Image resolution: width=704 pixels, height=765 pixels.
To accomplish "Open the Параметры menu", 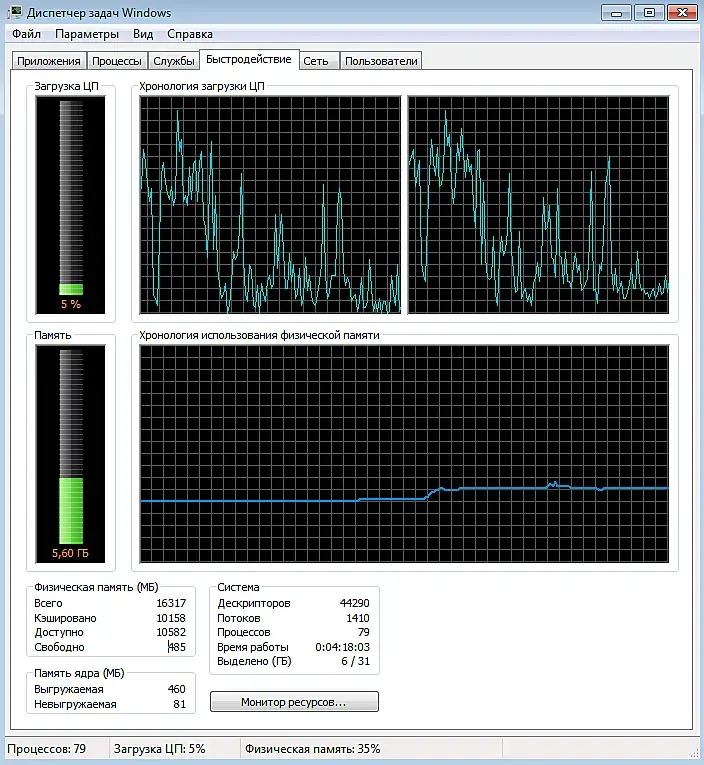I will (87, 34).
